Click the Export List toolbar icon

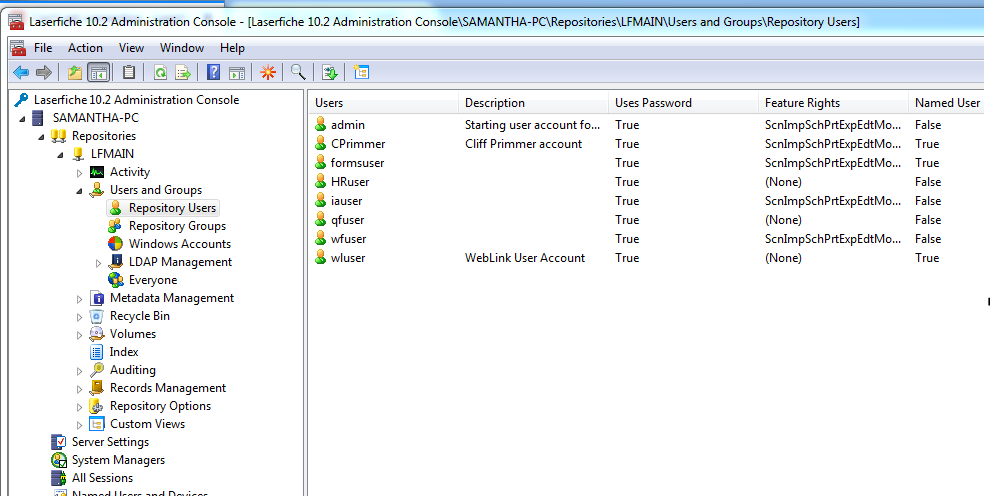point(183,73)
